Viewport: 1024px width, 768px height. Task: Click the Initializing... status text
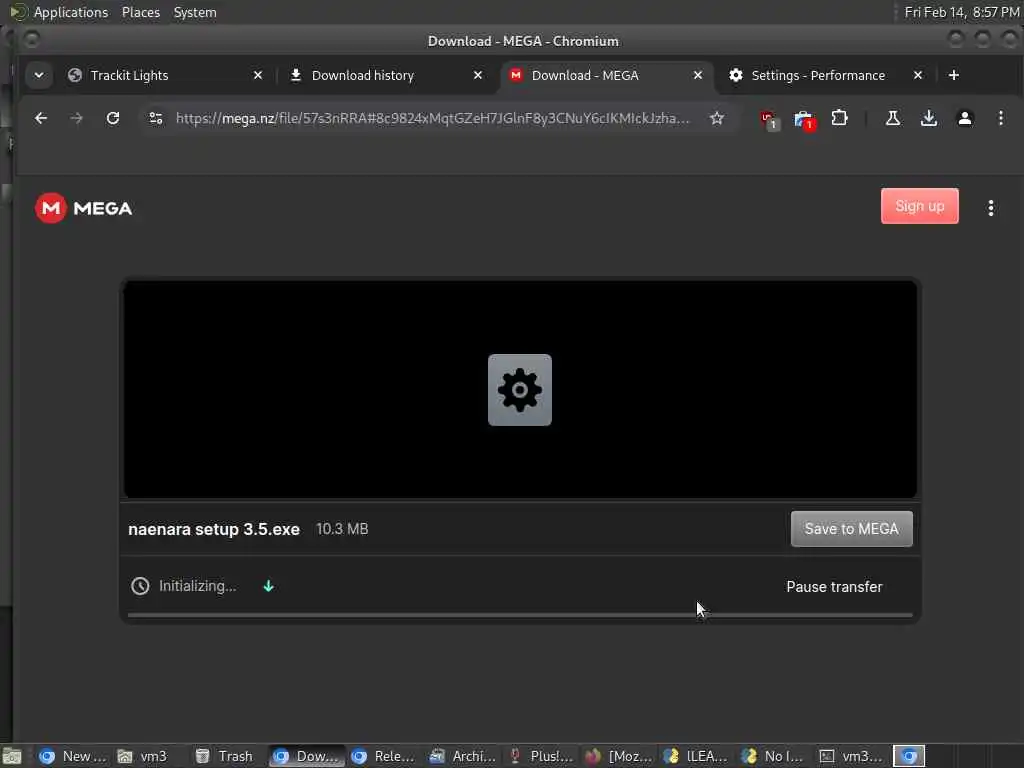(197, 586)
